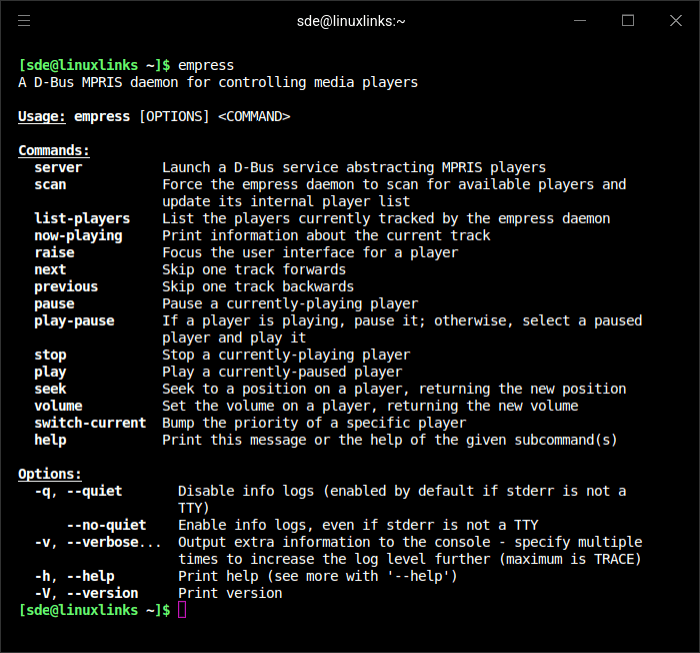Click 'Bump the priority of a specific player'

(x=314, y=423)
